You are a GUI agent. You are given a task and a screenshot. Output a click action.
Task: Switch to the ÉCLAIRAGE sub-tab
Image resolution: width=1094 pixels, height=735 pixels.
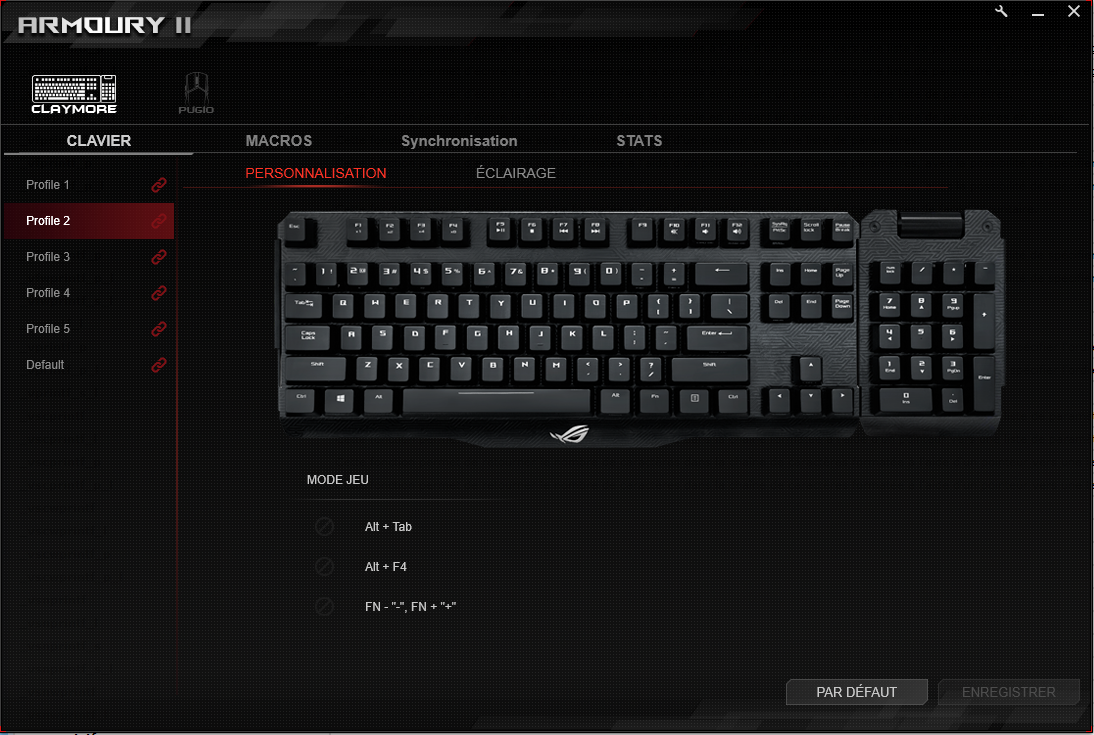click(516, 173)
